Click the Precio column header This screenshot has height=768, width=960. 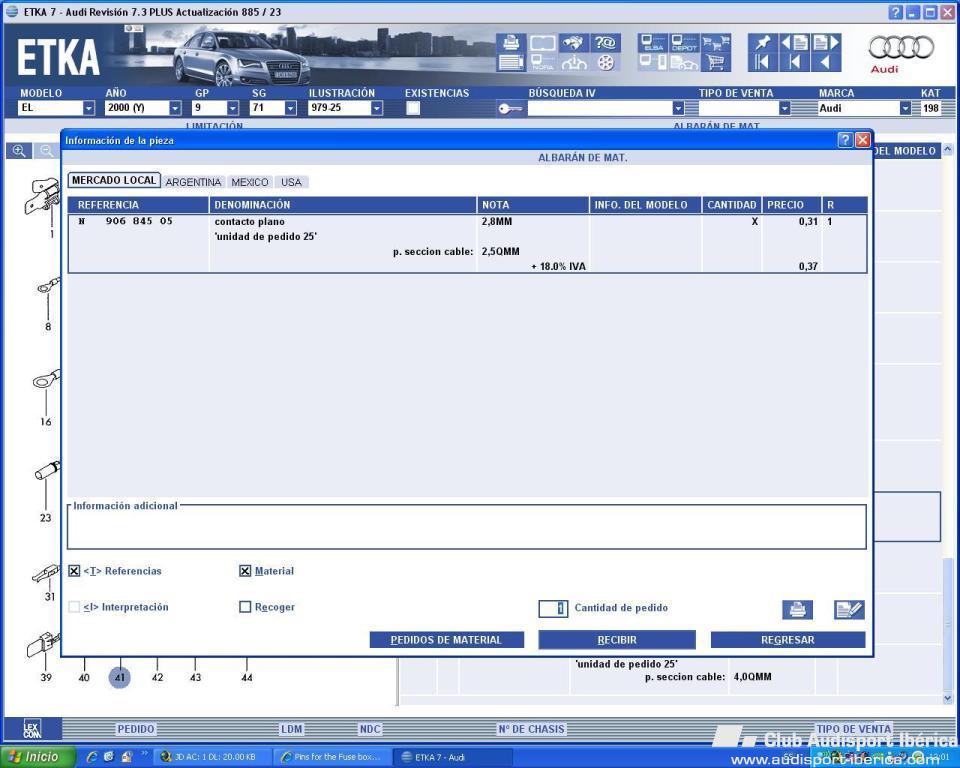[x=792, y=205]
